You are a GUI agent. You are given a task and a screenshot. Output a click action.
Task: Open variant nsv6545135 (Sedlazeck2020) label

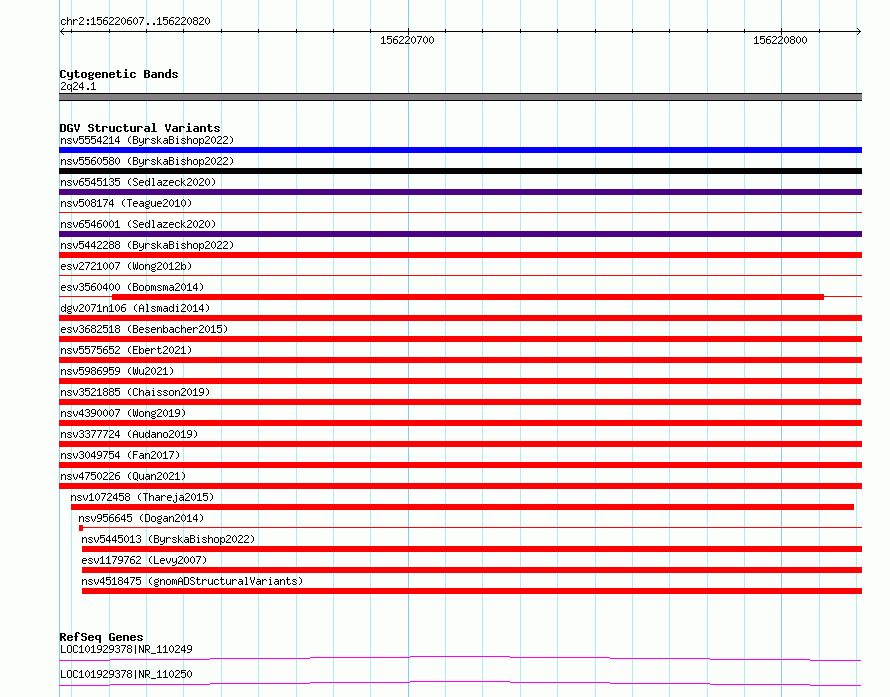(x=138, y=182)
